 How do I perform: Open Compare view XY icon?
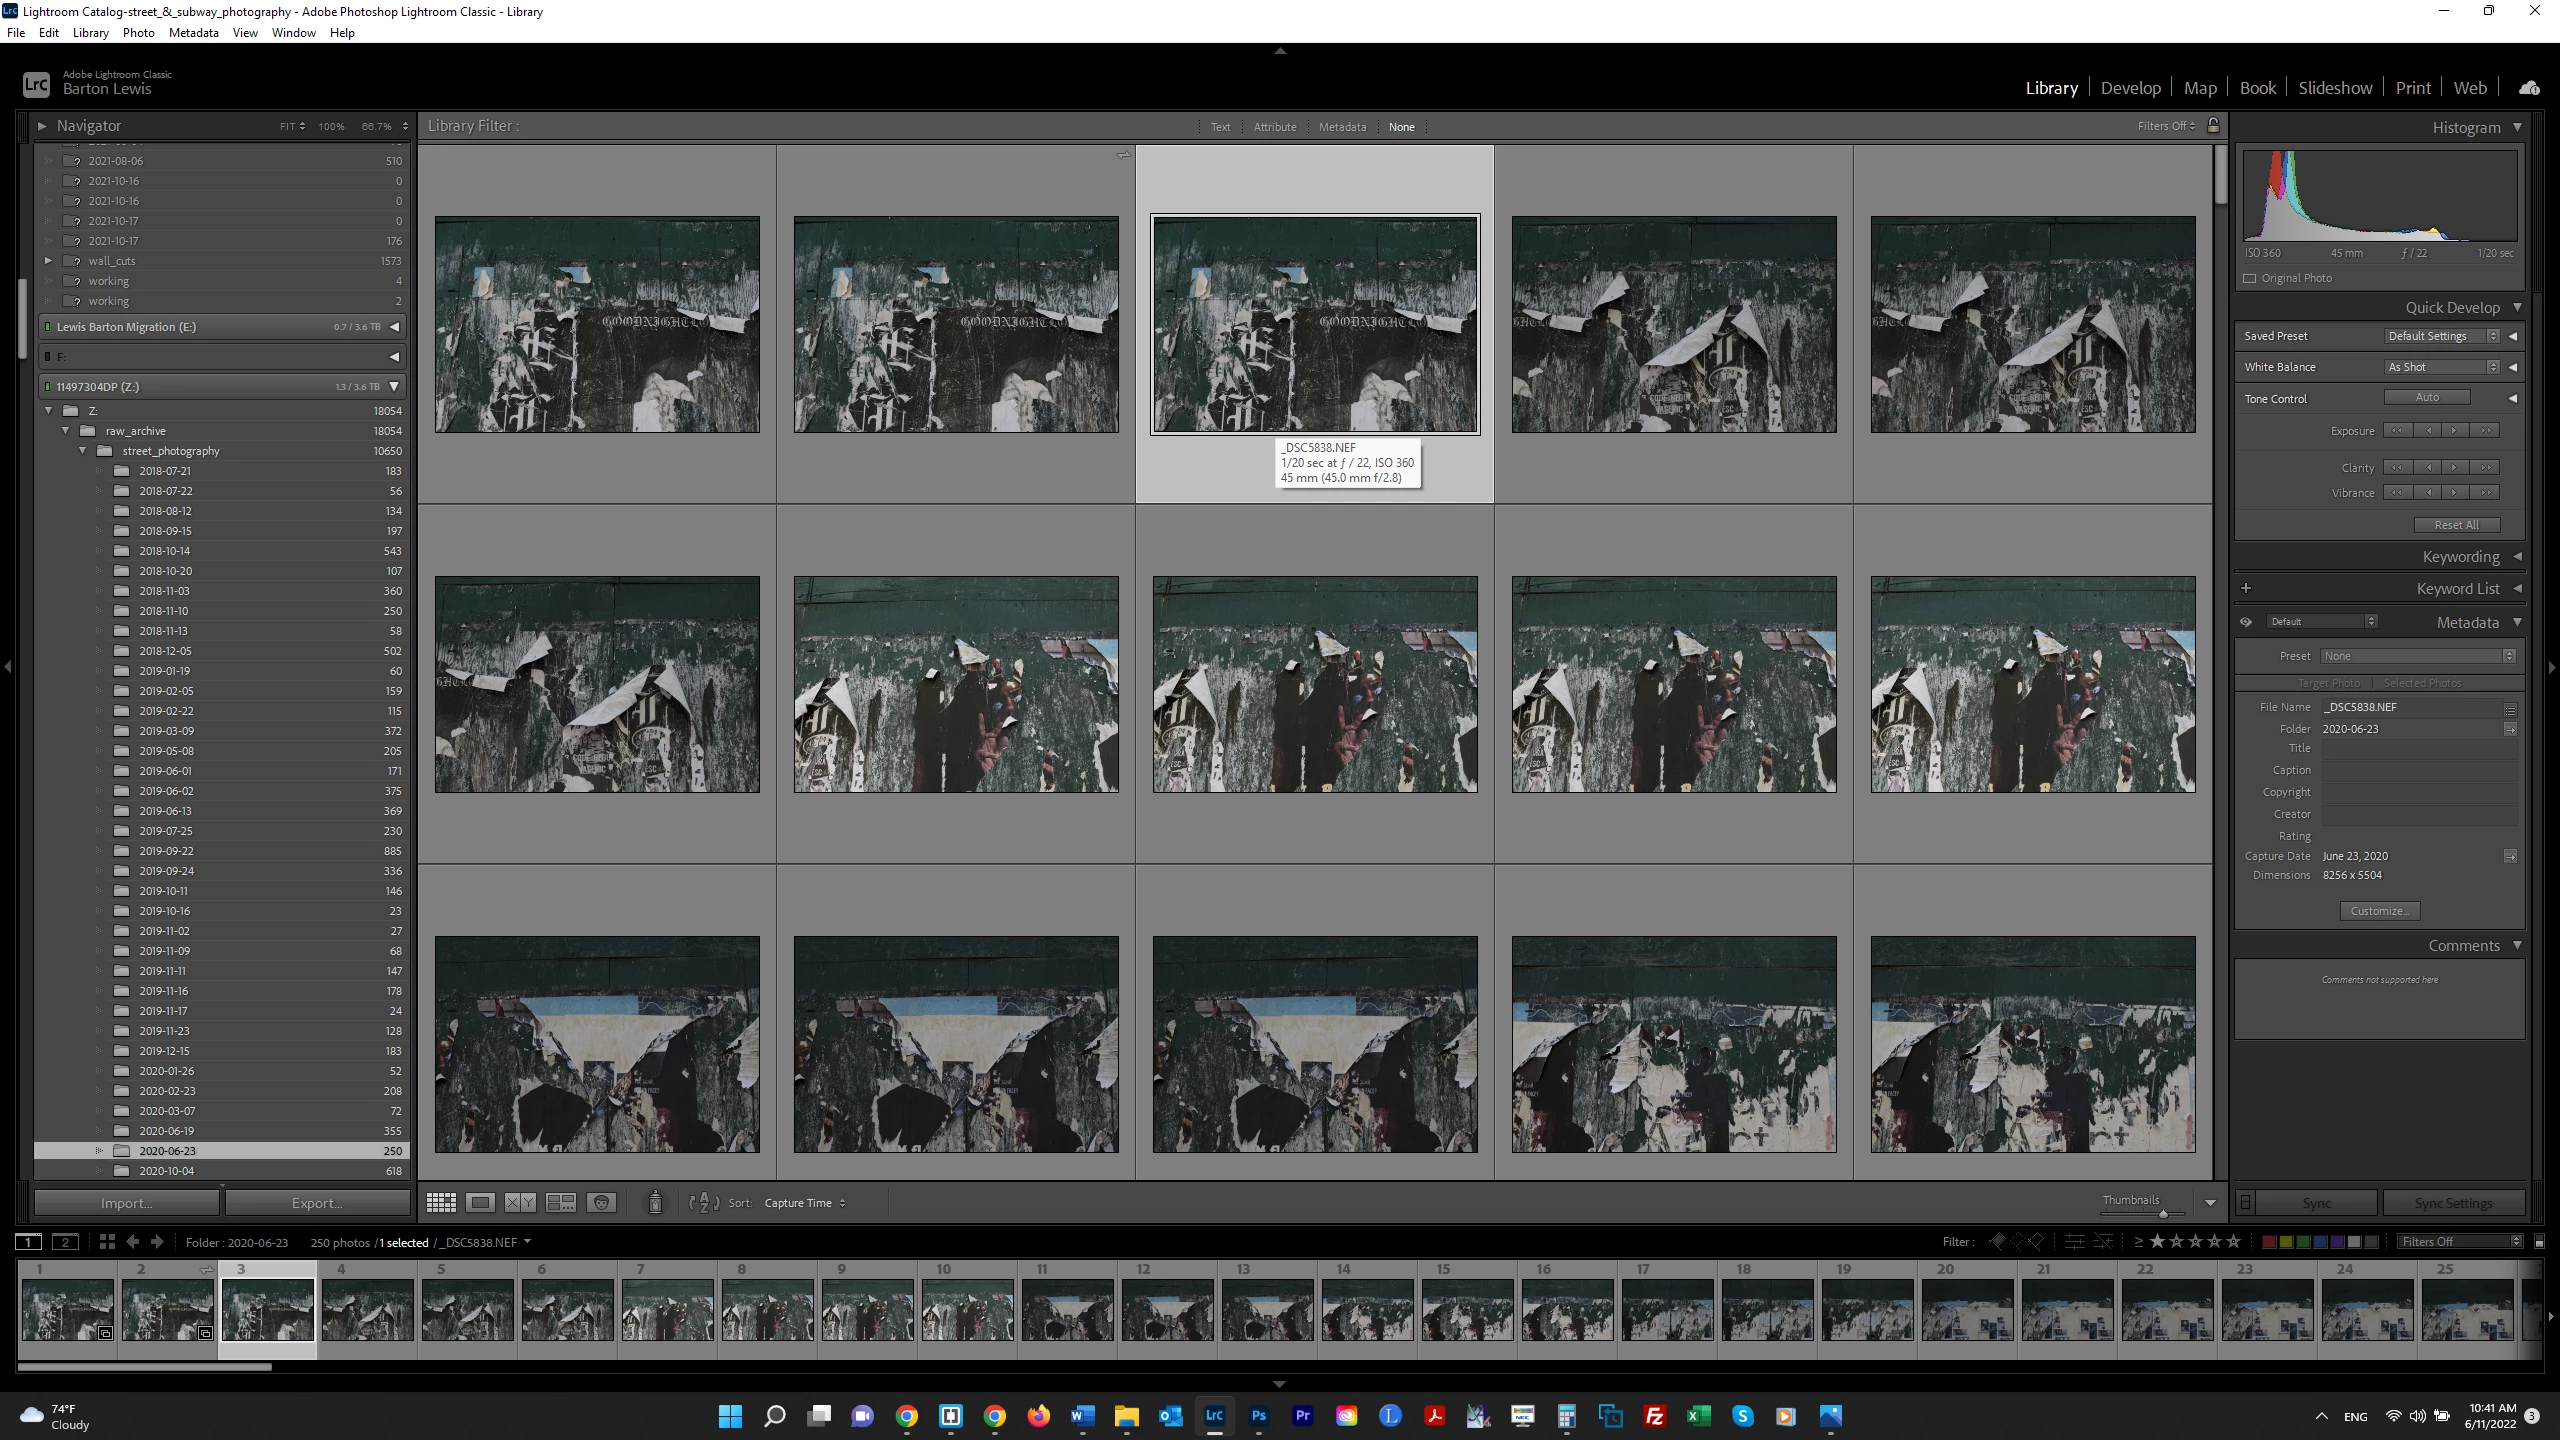tap(519, 1203)
